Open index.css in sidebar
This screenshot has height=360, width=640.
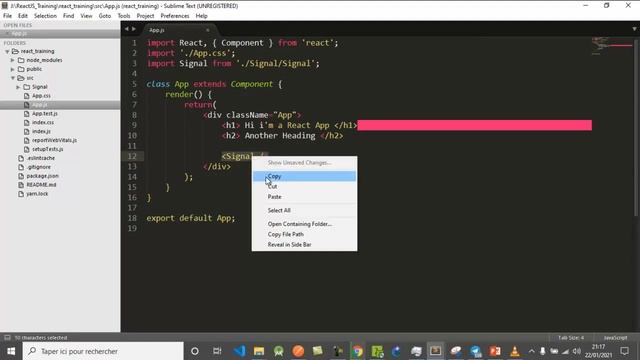(x=43, y=122)
